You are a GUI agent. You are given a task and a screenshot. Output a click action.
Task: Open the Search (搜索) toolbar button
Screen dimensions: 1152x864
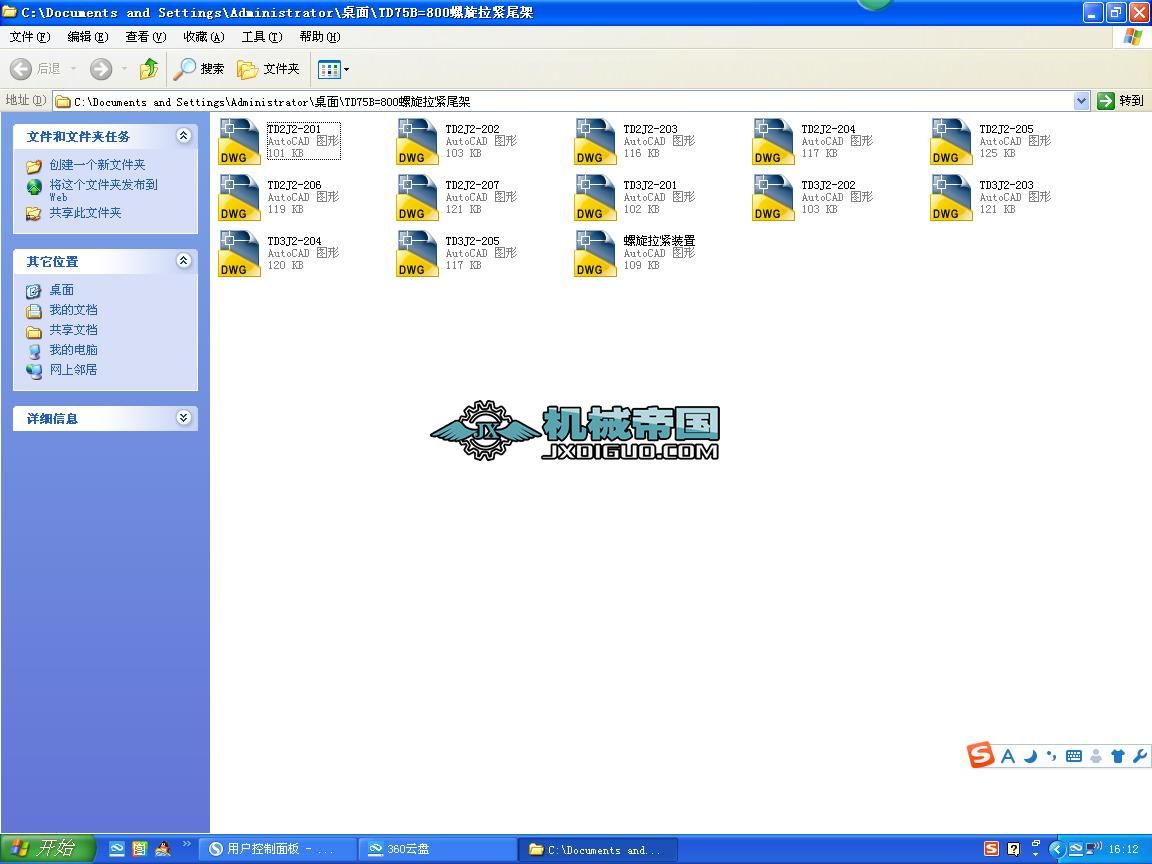[x=198, y=69]
